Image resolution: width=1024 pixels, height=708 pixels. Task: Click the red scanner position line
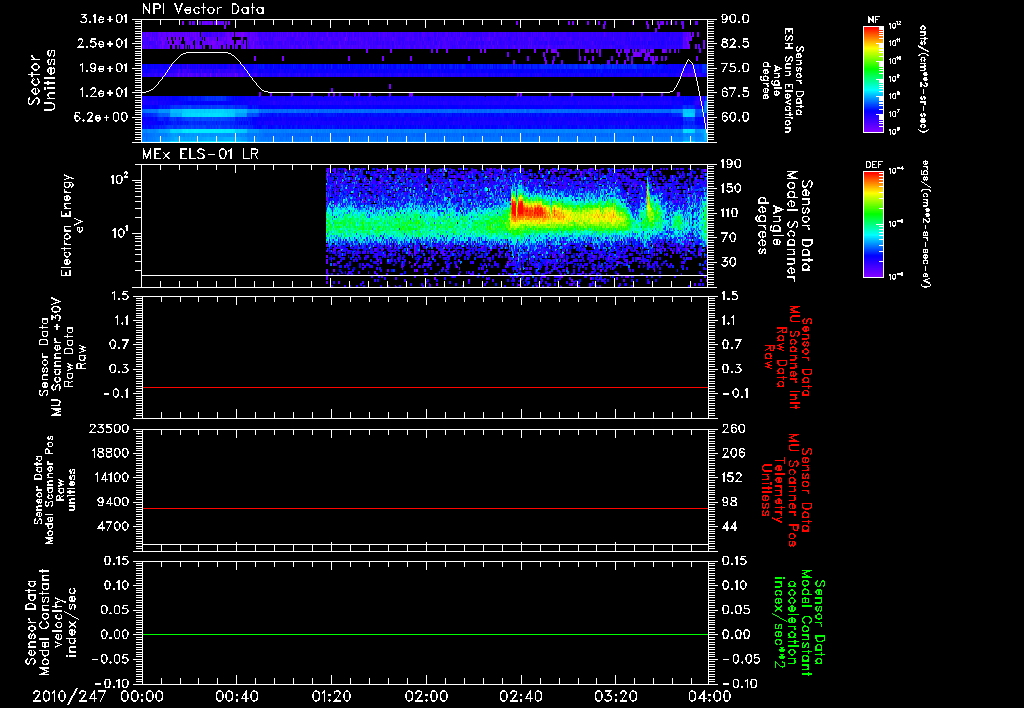pos(424,509)
